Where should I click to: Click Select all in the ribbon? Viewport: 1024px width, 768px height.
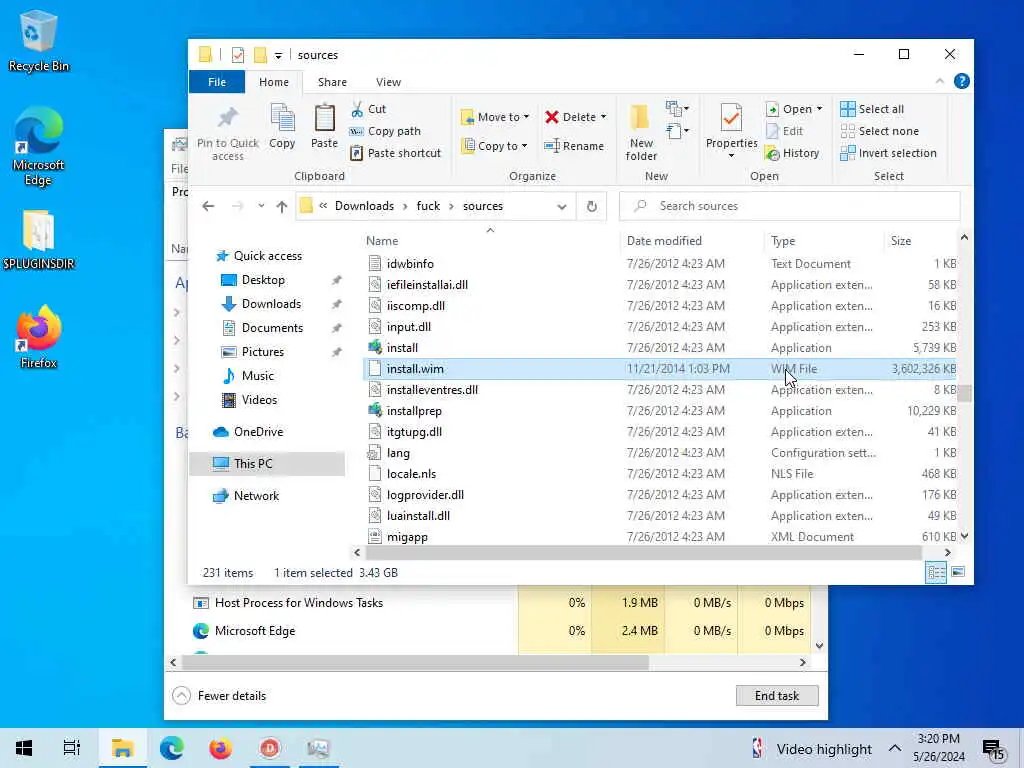click(x=872, y=109)
